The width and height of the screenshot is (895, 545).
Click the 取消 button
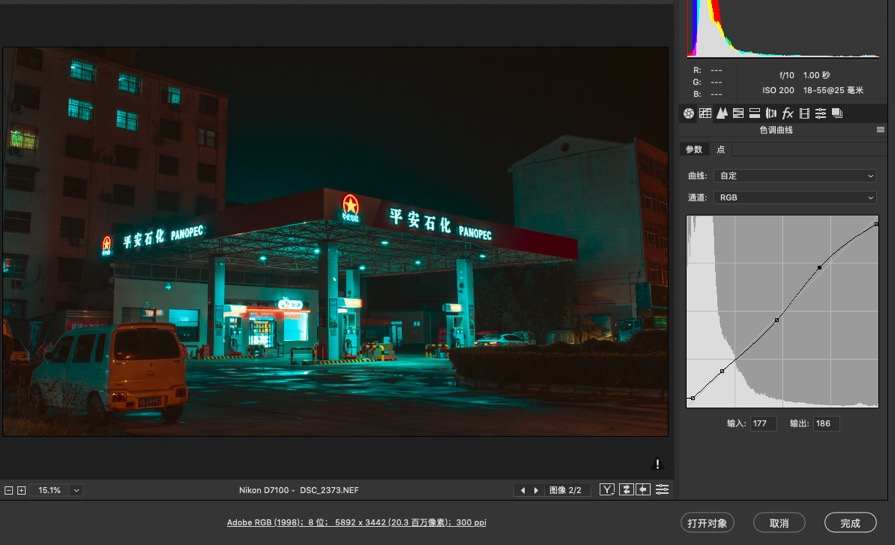[779, 523]
